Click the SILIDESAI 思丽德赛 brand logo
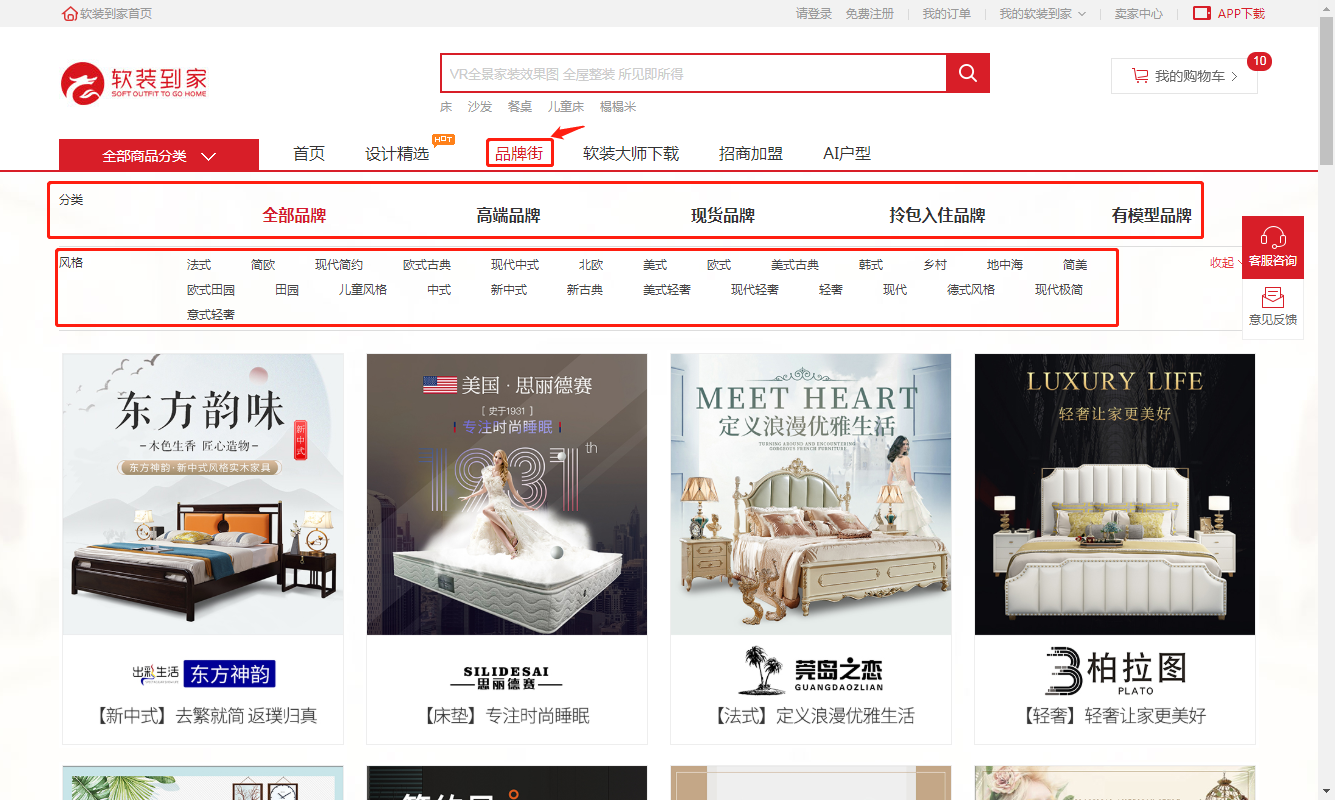 (506, 678)
